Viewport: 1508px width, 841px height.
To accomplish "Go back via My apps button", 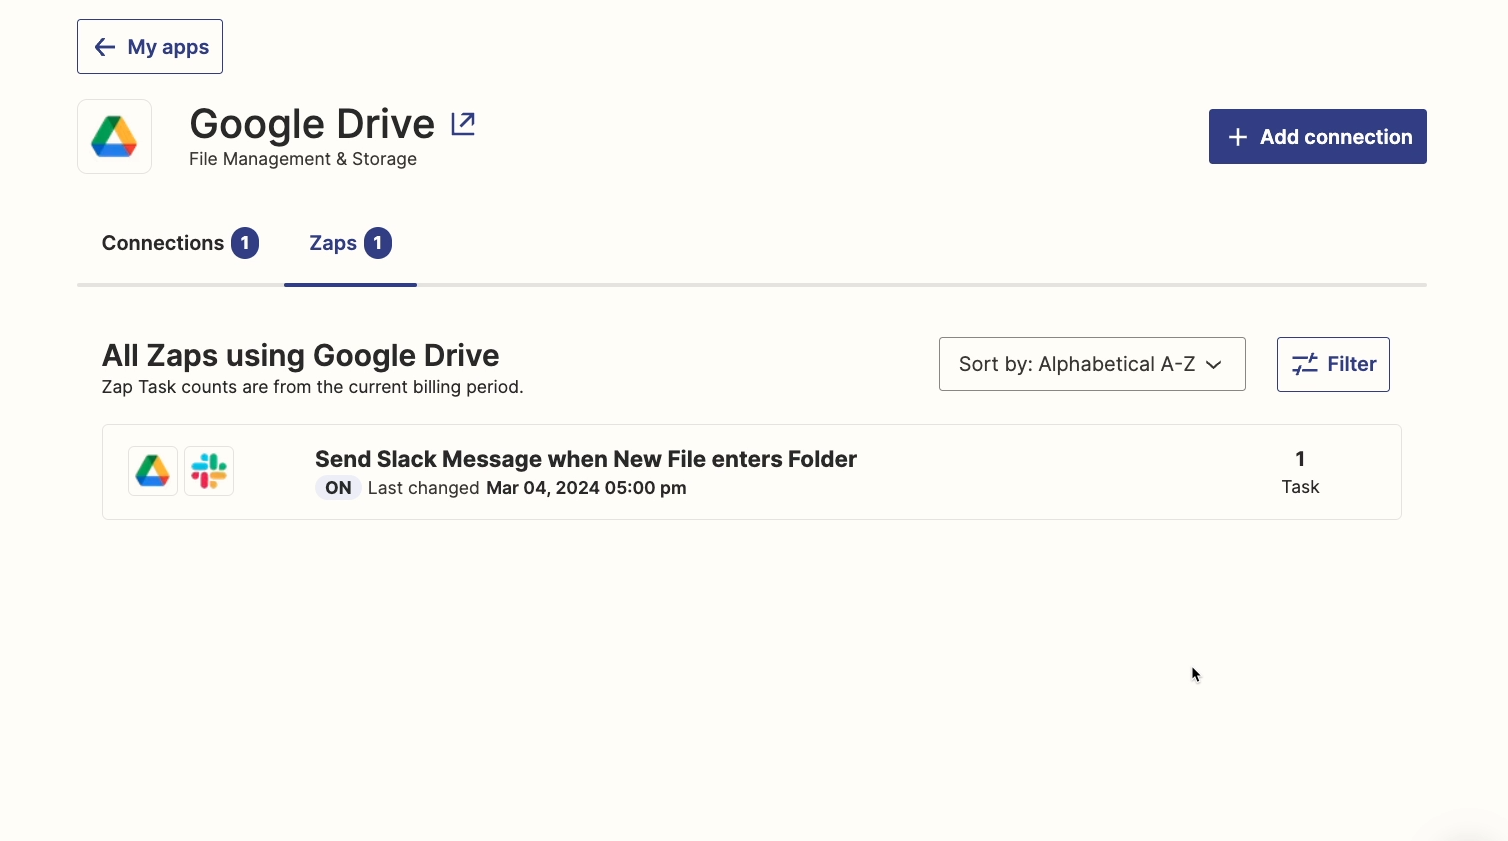I will point(150,47).
